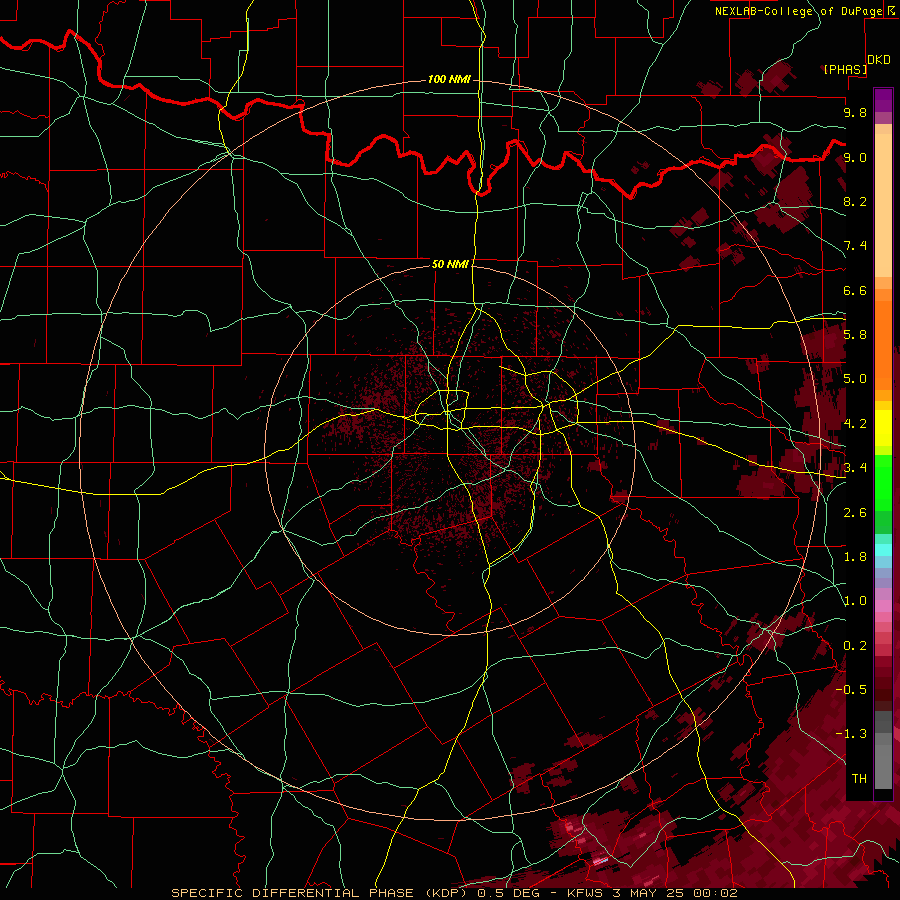Screen dimensions: 900x900
Task: Click the -1.3 scale value
Action: [x=851, y=734]
